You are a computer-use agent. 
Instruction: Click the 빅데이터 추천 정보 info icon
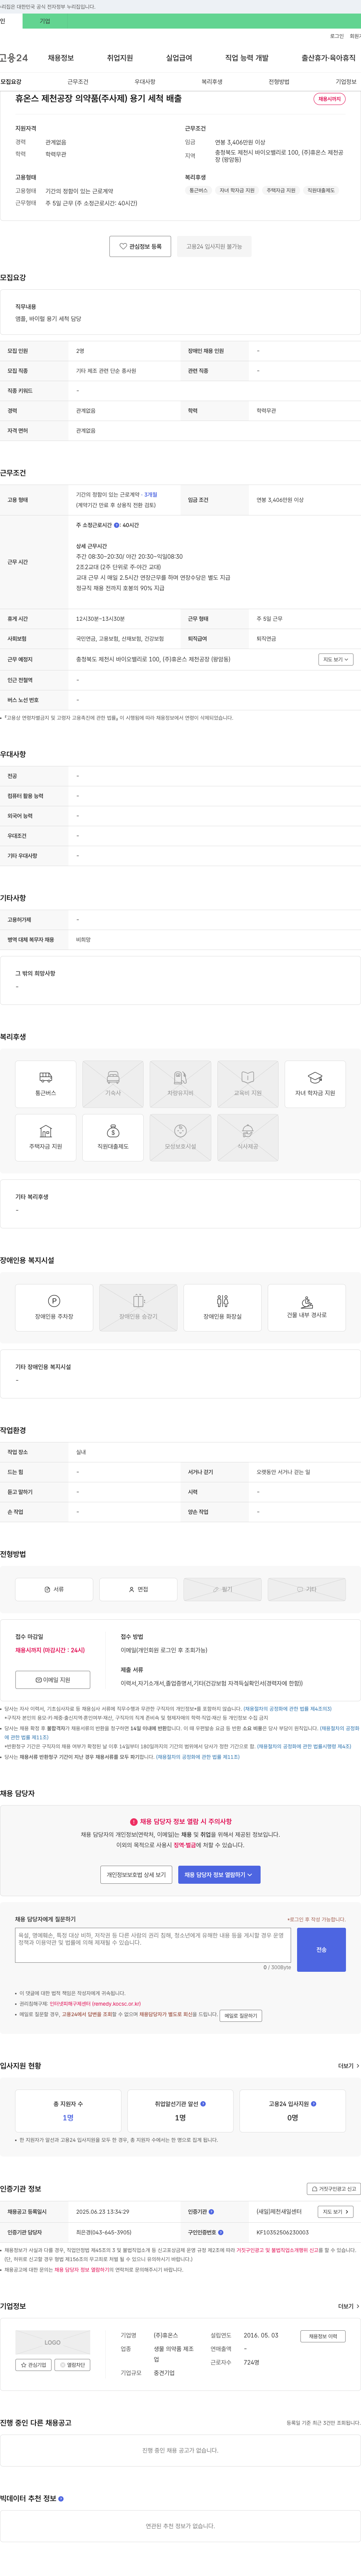tap(61, 2498)
